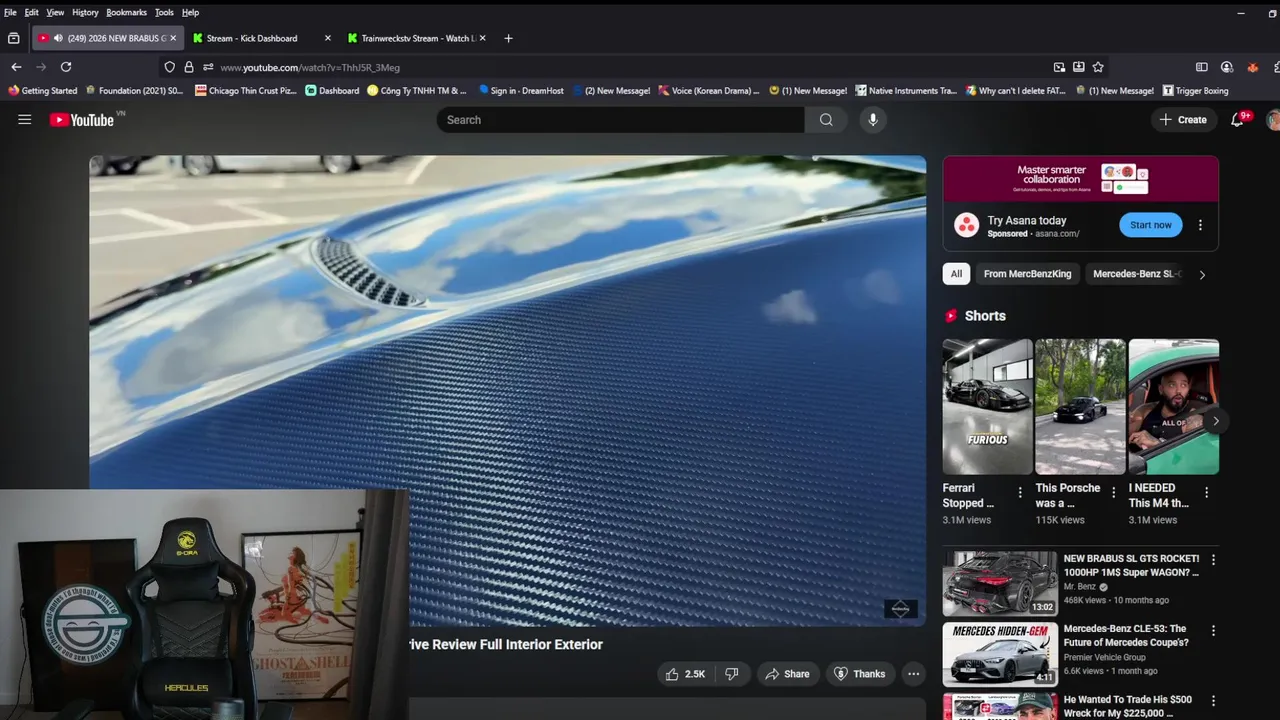Open Voice (Korean Drama) bookmark
This screenshot has height=720, width=1280.
pos(709,90)
